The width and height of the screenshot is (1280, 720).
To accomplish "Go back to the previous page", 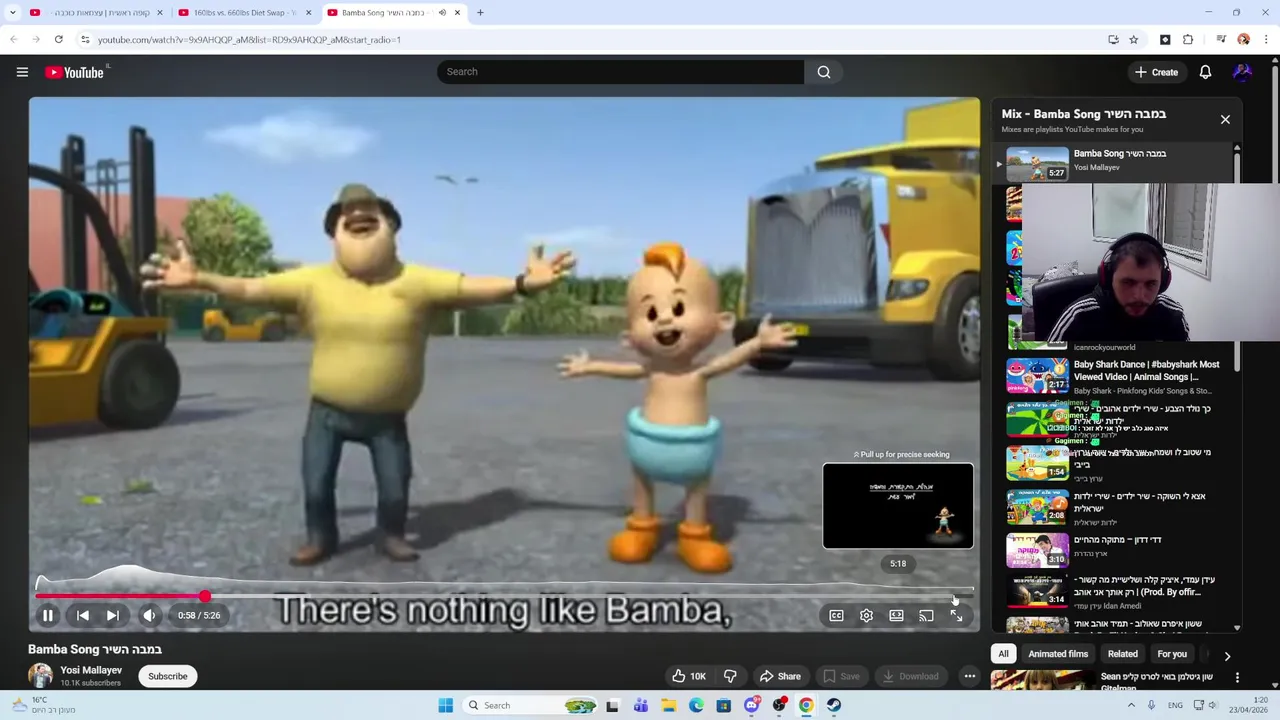I will [x=14, y=40].
